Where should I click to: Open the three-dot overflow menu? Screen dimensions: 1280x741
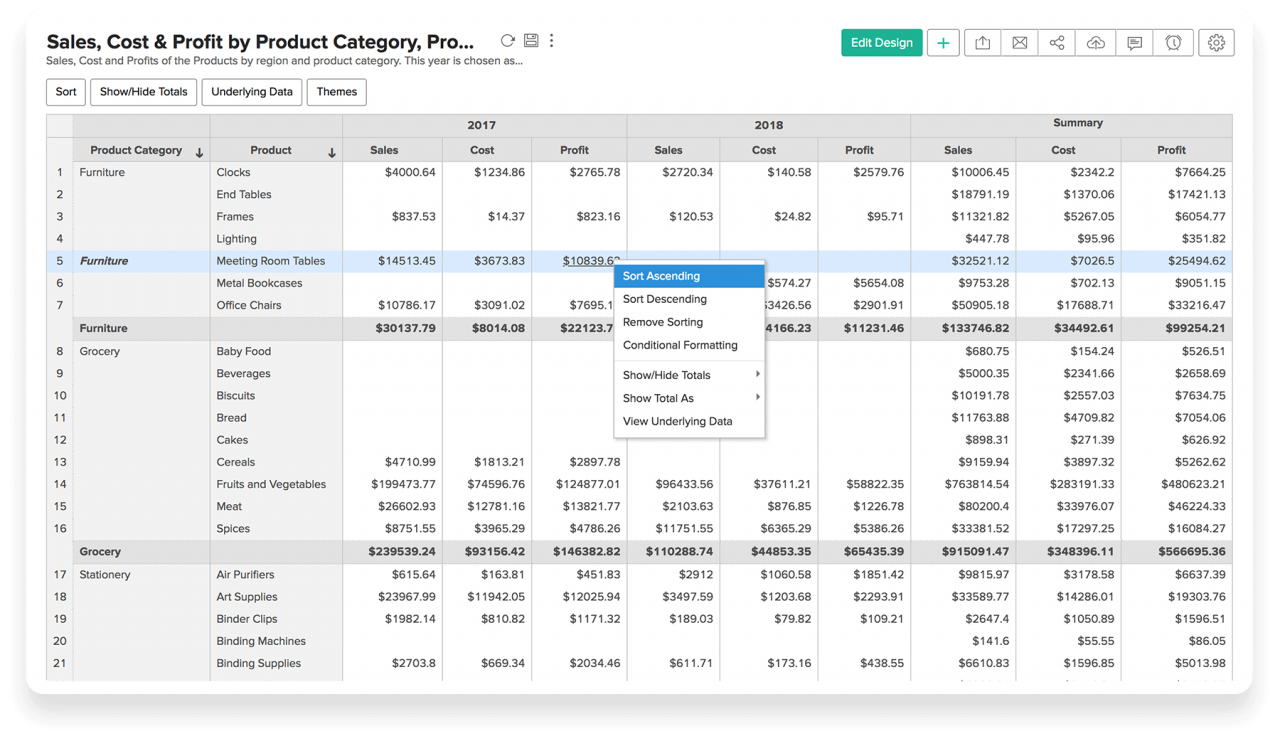[x=551, y=42]
